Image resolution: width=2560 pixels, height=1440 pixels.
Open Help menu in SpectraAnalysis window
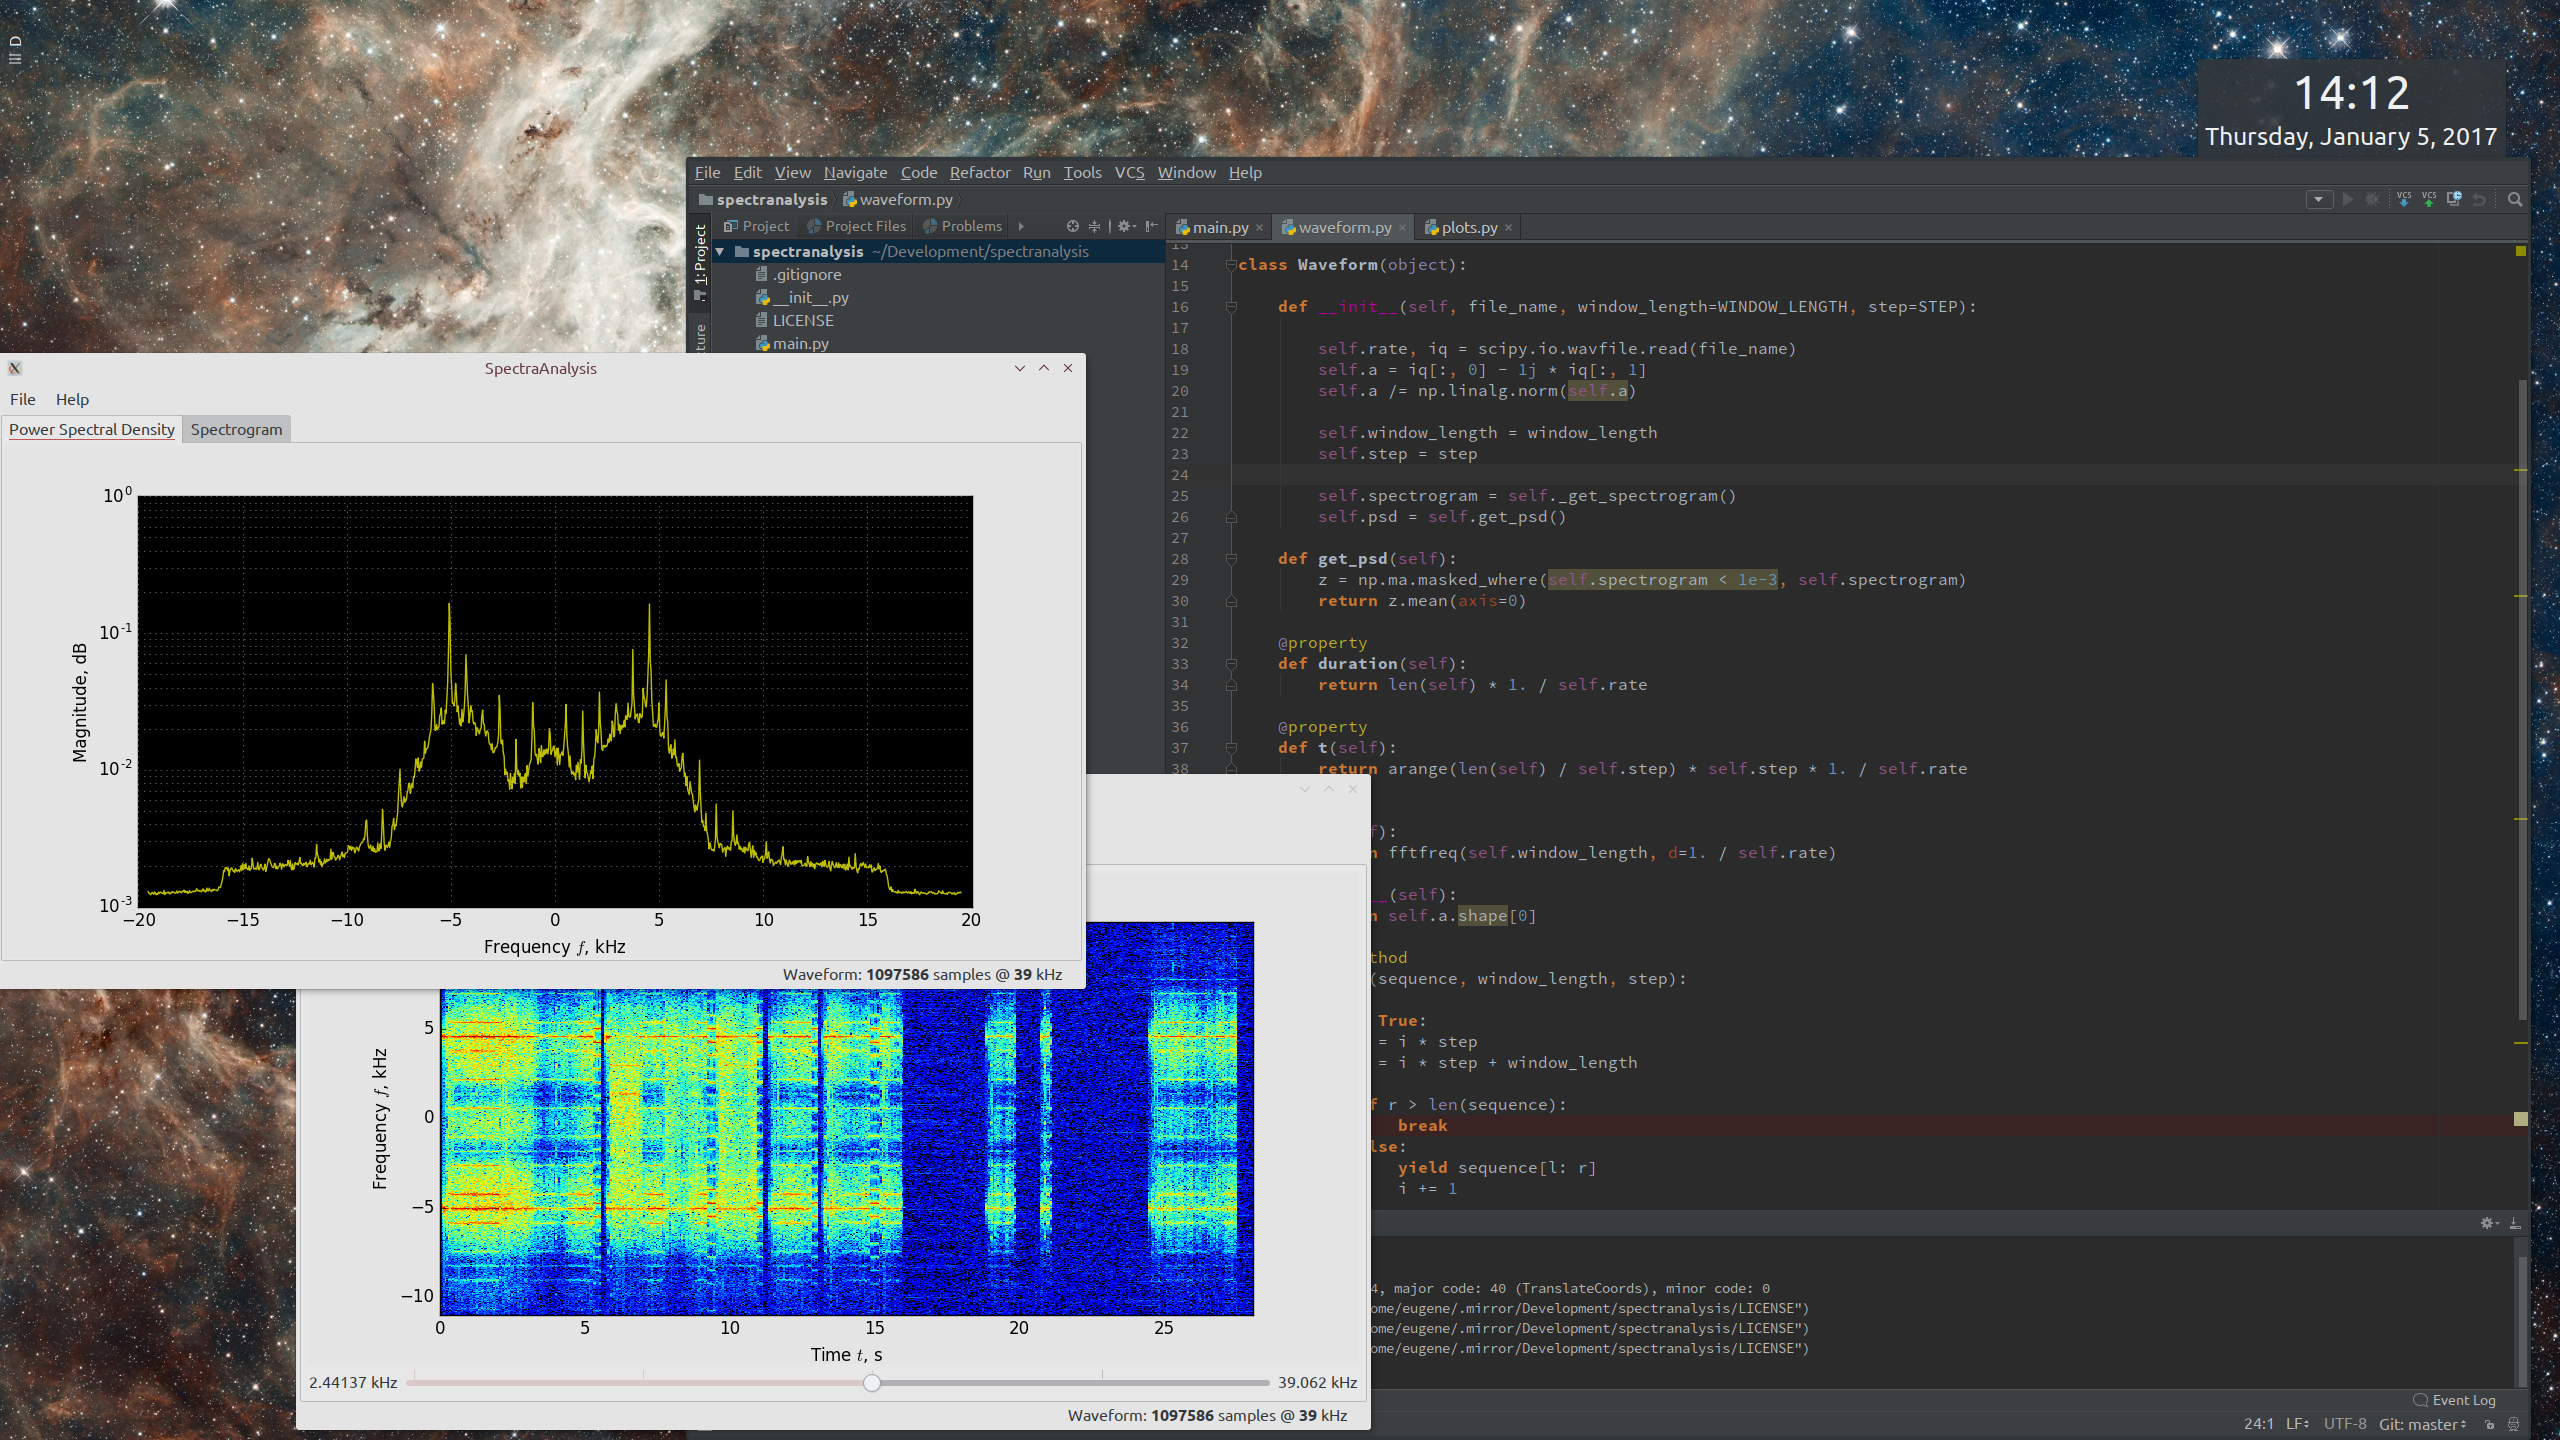[72, 399]
